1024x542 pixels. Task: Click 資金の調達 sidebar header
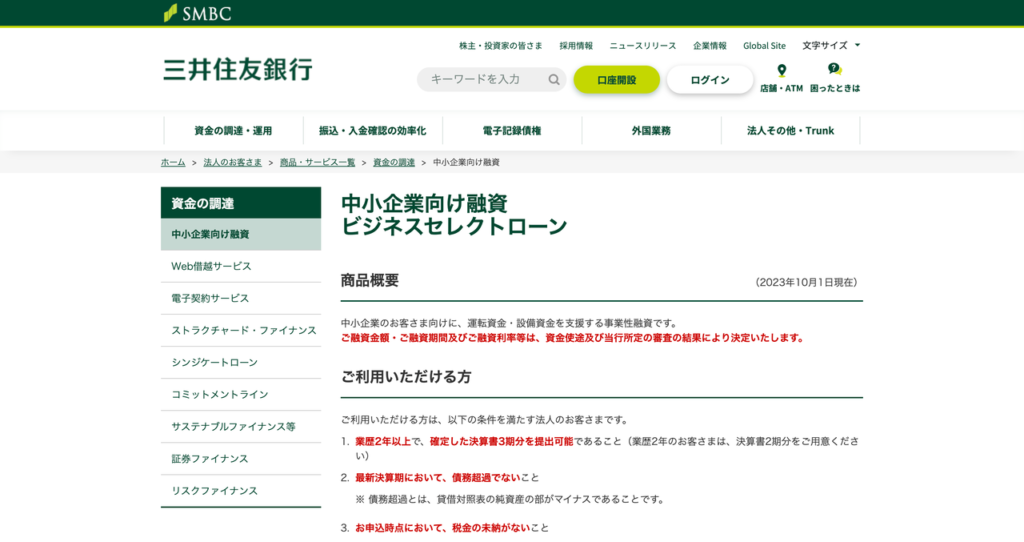click(241, 203)
